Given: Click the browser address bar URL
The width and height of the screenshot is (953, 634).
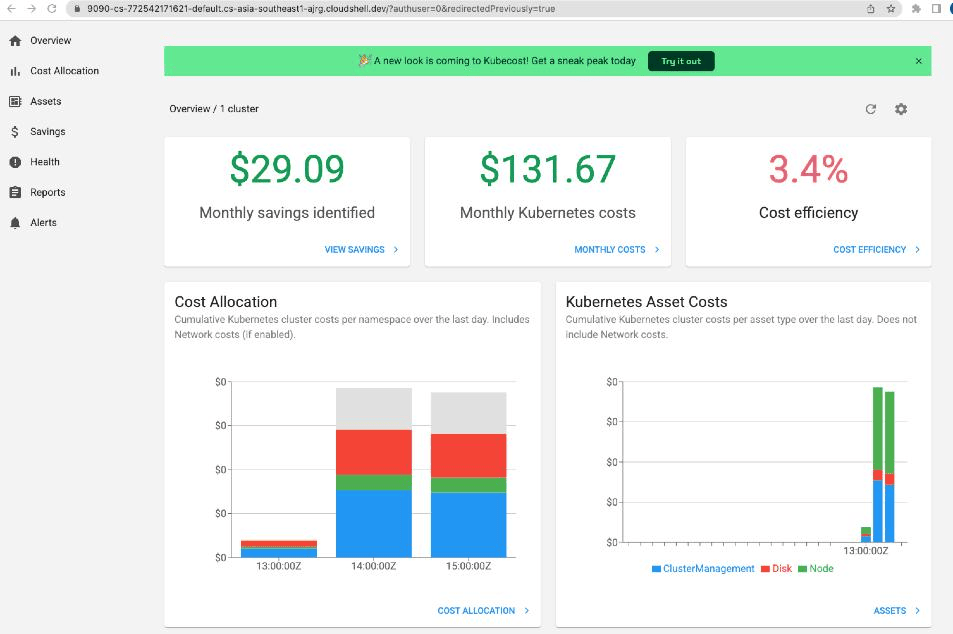Looking at the screenshot, I should (320, 9).
